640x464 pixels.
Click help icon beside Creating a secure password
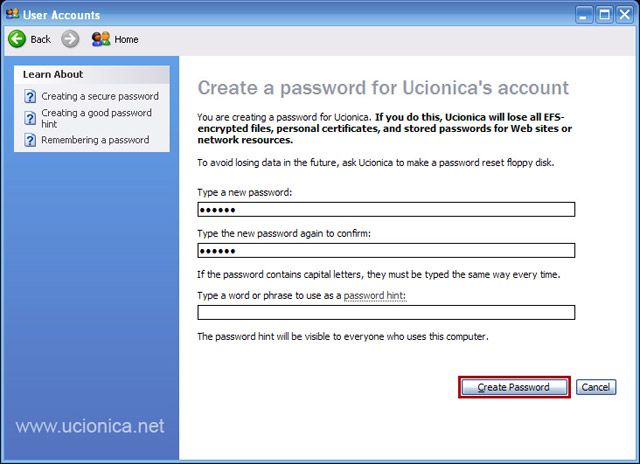tap(31, 97)
